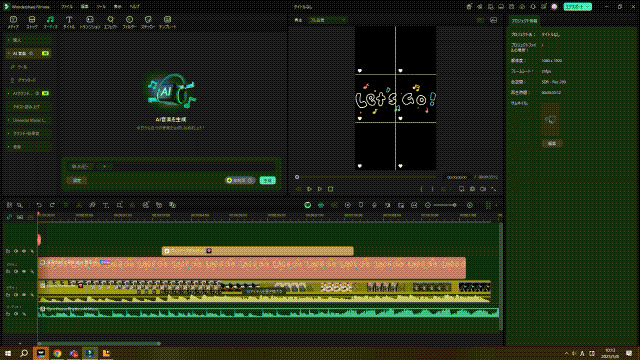The image size is (640, 360).
Task: Toggle the green auto-ripple circle in the timeline toolbar
Action: pyautogui.click(x=308, y=205)
